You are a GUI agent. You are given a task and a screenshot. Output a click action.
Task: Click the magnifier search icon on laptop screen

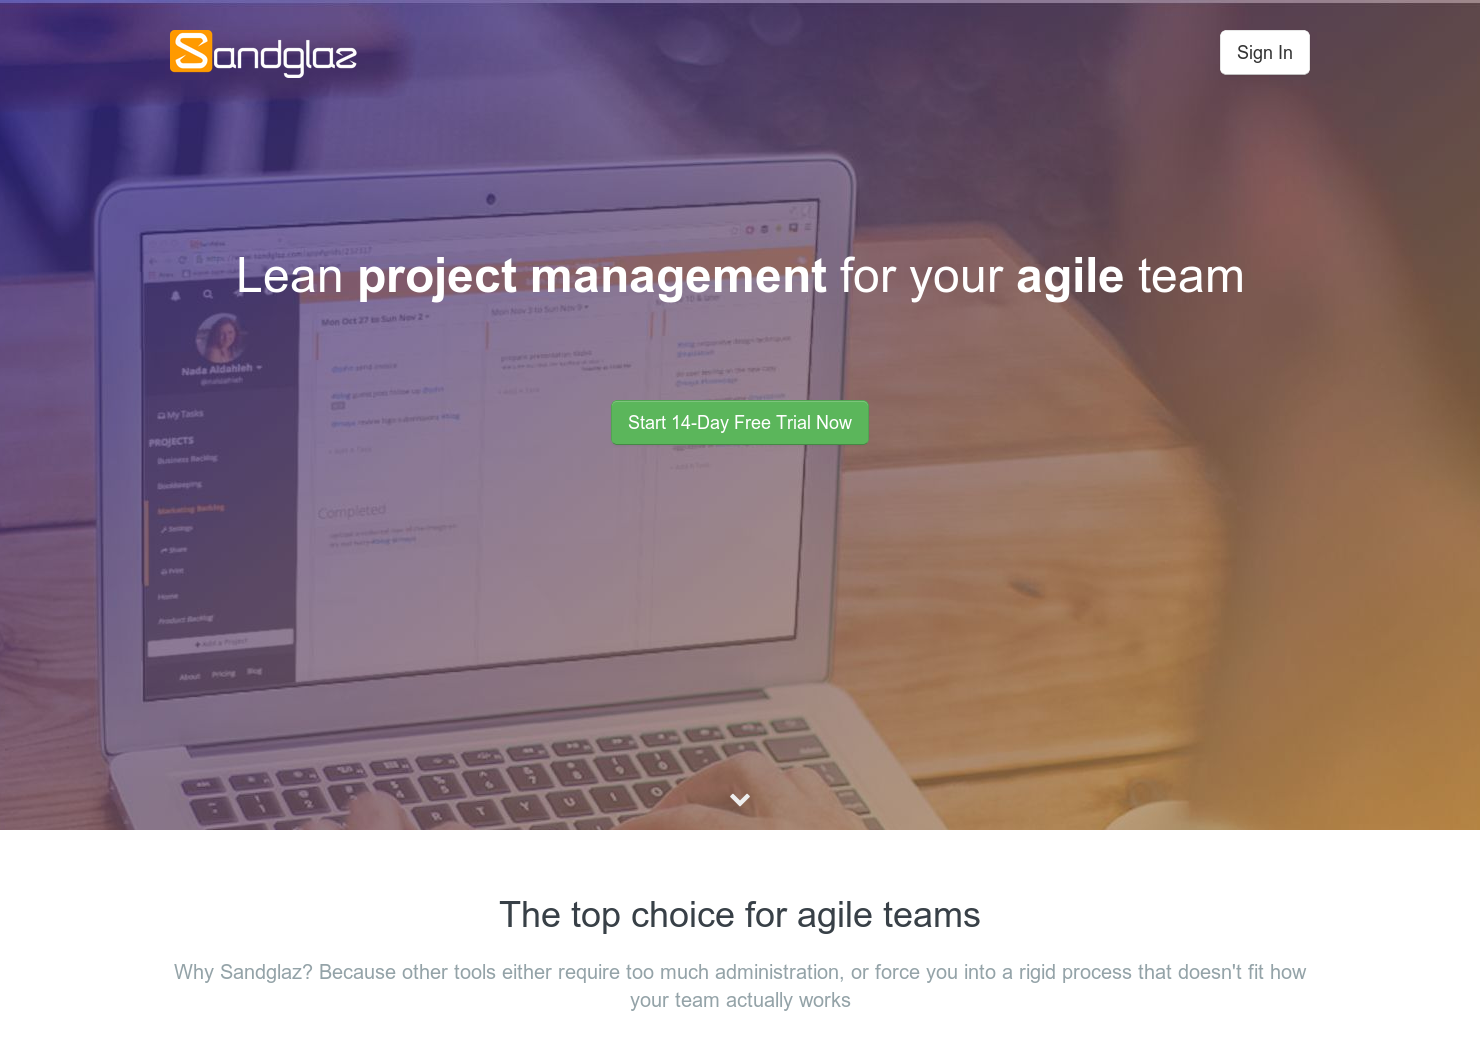pyautogui.click(x=208, y=294)
